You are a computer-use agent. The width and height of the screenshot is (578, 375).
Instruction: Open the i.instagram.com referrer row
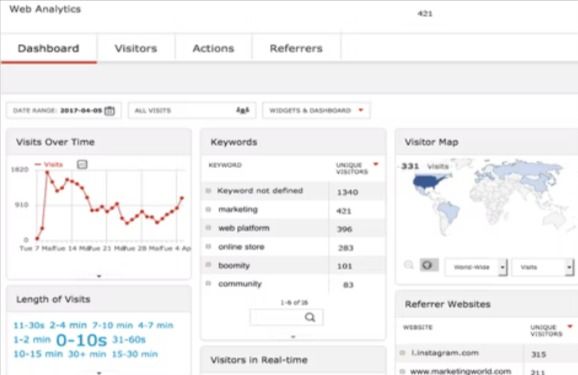pyautogui.click(x=487, y=353)
